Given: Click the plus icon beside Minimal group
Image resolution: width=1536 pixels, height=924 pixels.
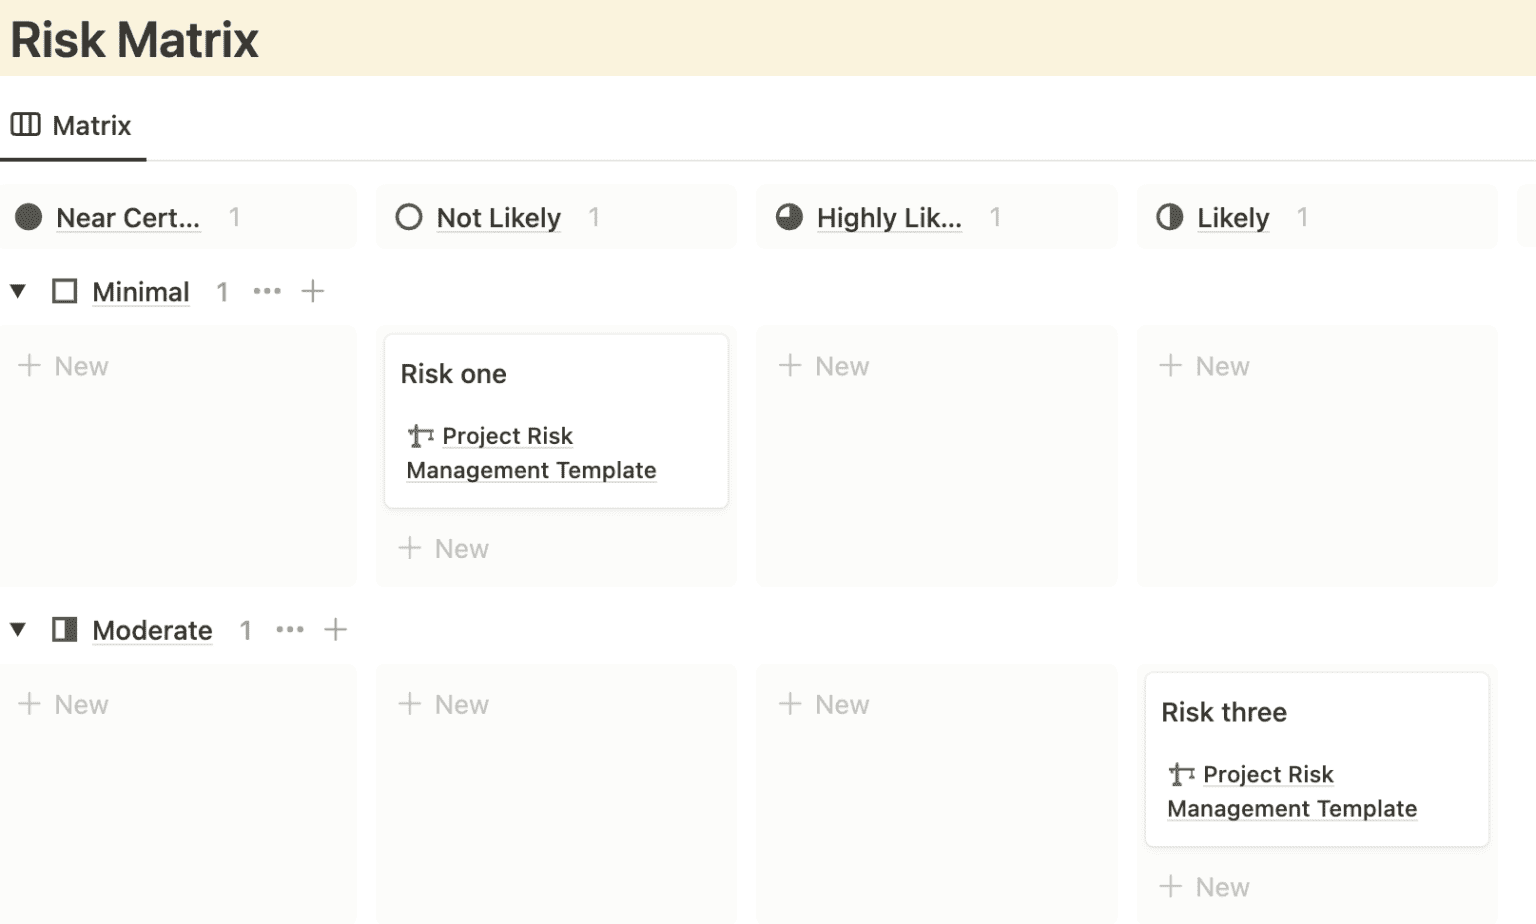Looking at the screenshot, I should pos(312,291).
